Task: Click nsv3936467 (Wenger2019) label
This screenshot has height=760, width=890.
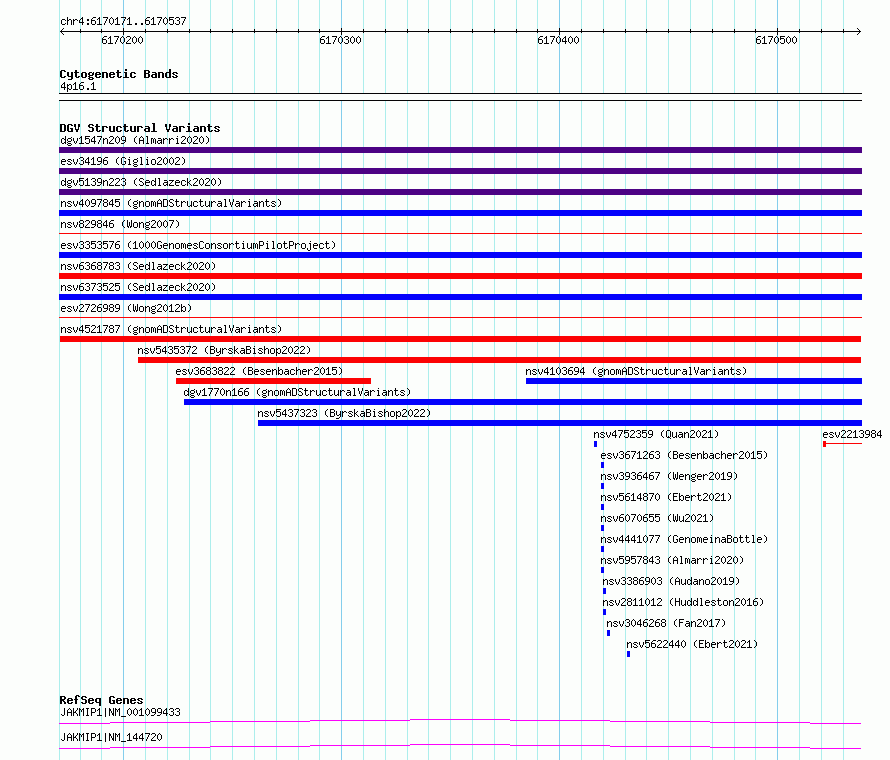Action: pyautogui.click(x=669, y=476)
